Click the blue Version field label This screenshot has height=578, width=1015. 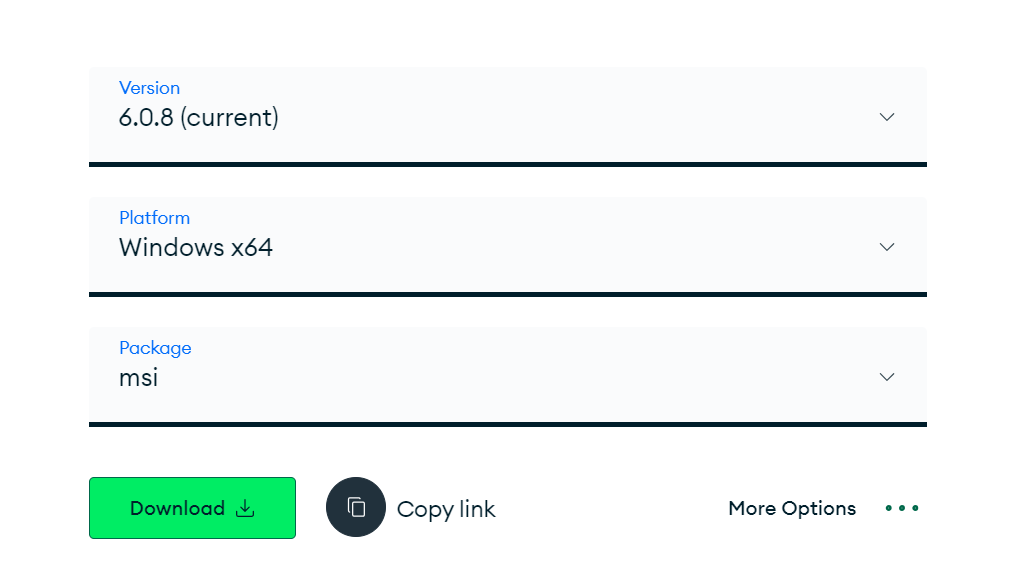pyautogui.click(x=149, y=88)
